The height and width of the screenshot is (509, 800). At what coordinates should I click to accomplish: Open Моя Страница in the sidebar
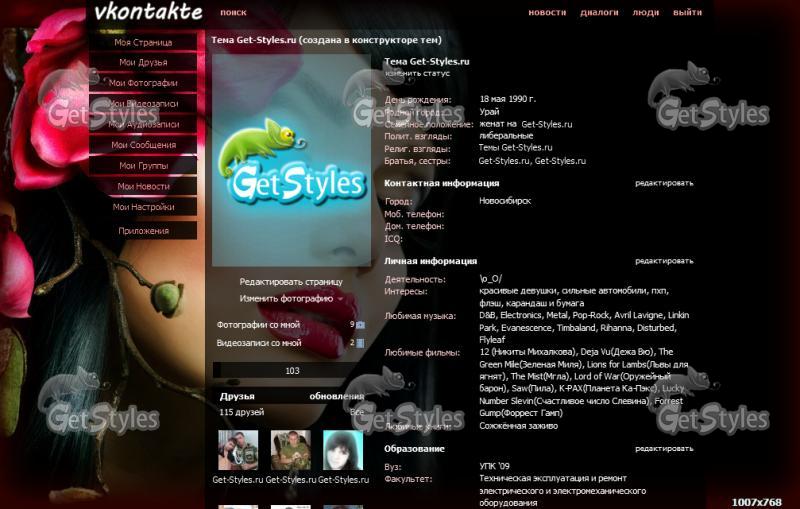143,43
